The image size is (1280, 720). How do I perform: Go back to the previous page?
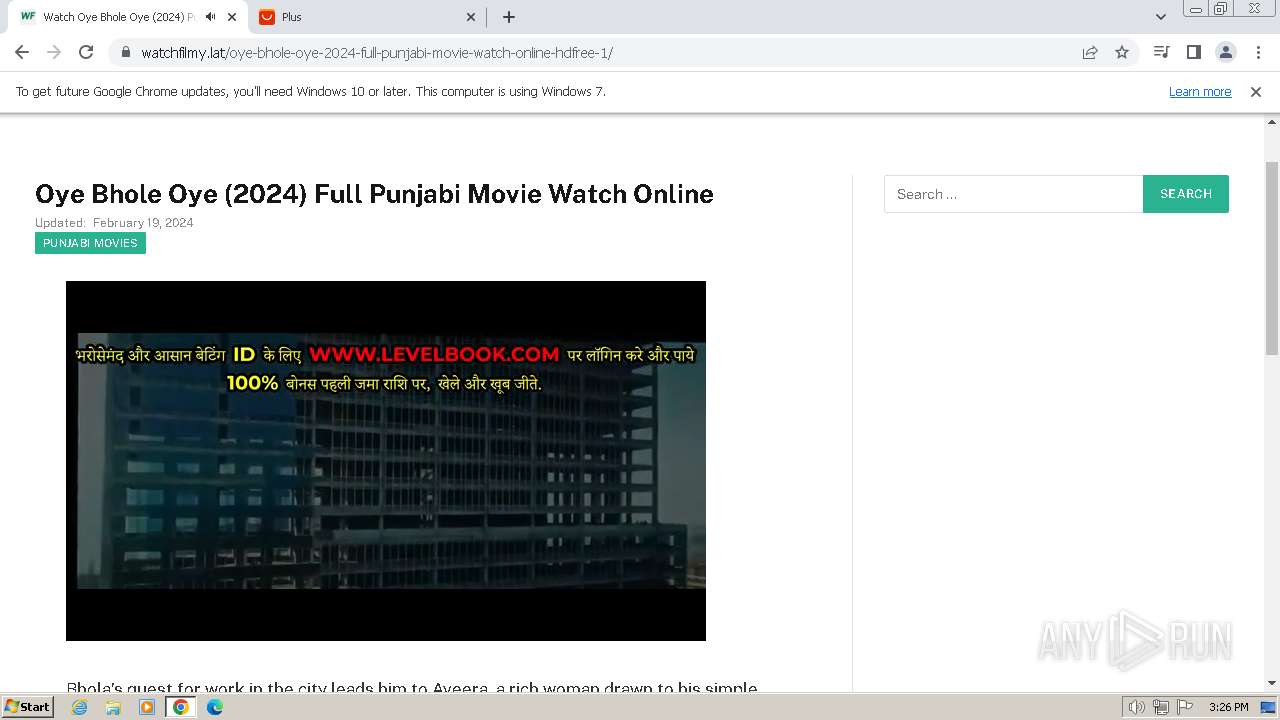tap(22, 53)
